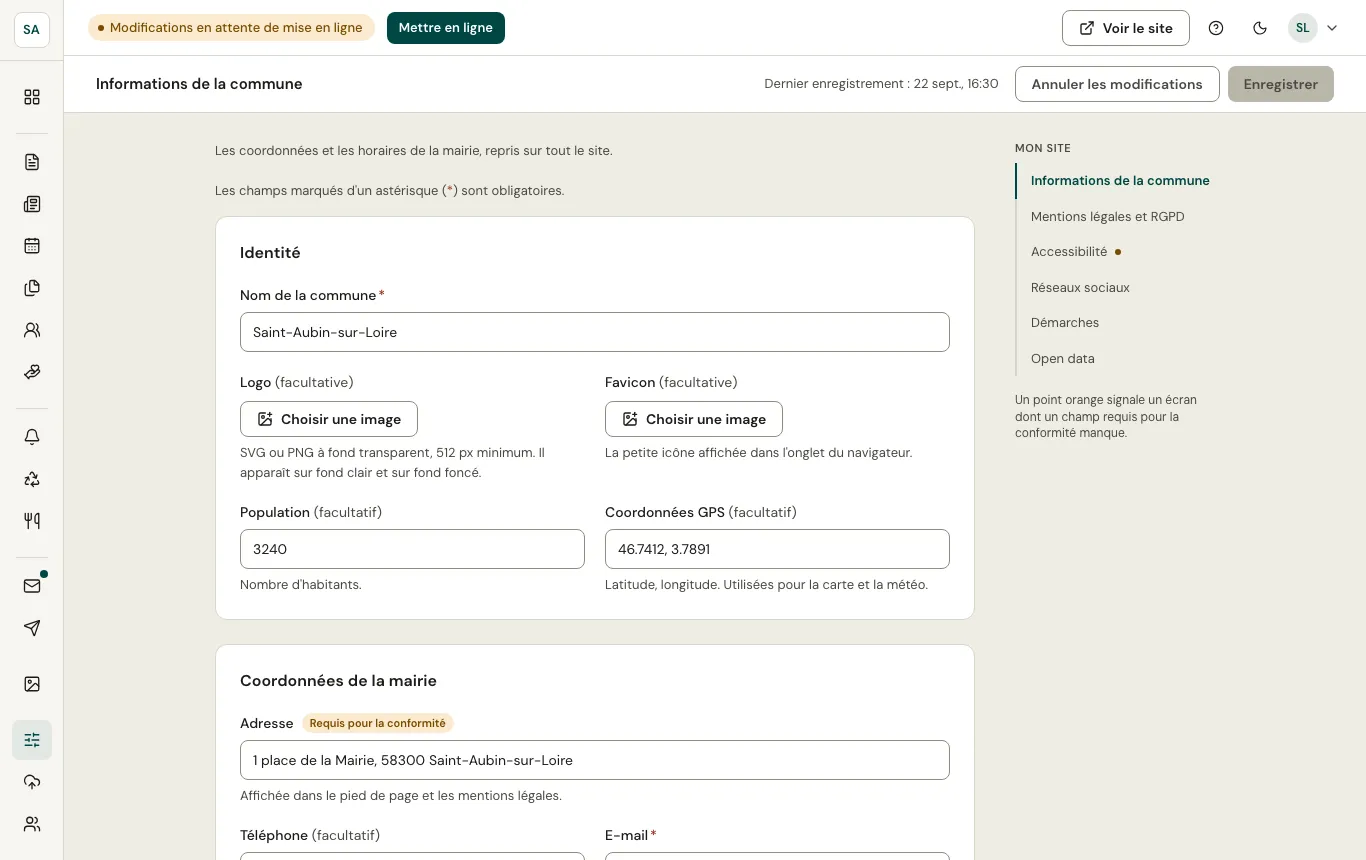This screenshot has width=1366, height=860.
Task: Open the users icon at sidebar bottom
Action: click(32, 824)
